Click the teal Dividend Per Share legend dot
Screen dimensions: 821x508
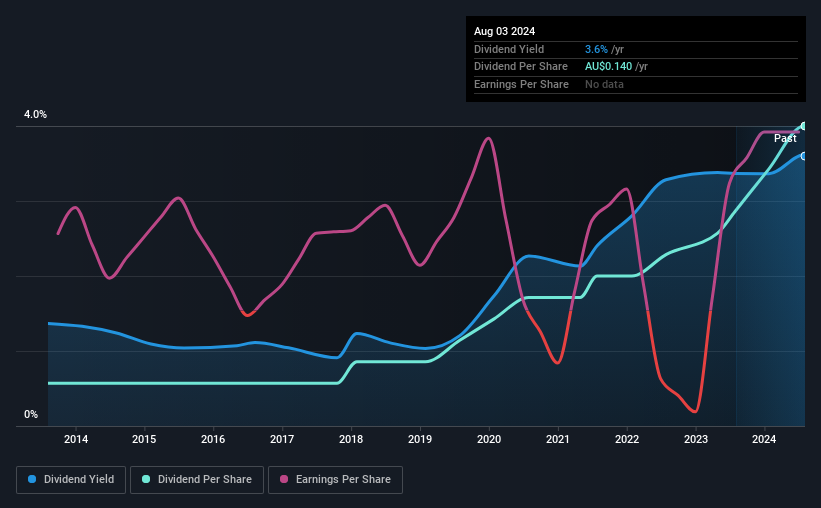coord(145,480)
